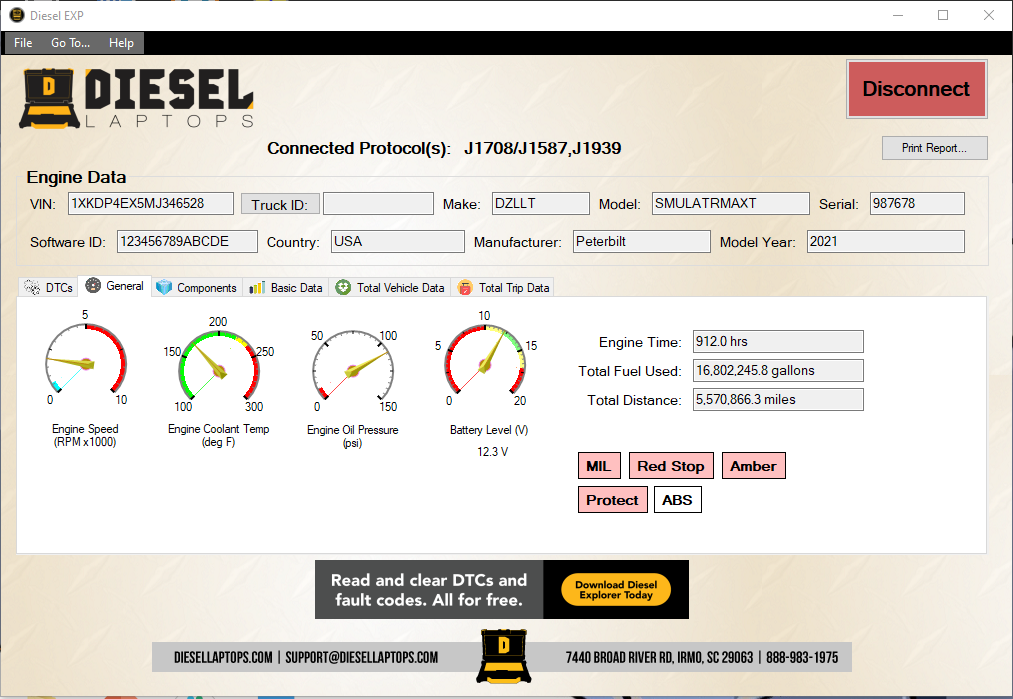
Task: Click the Truck ID button
Action: 279,203
